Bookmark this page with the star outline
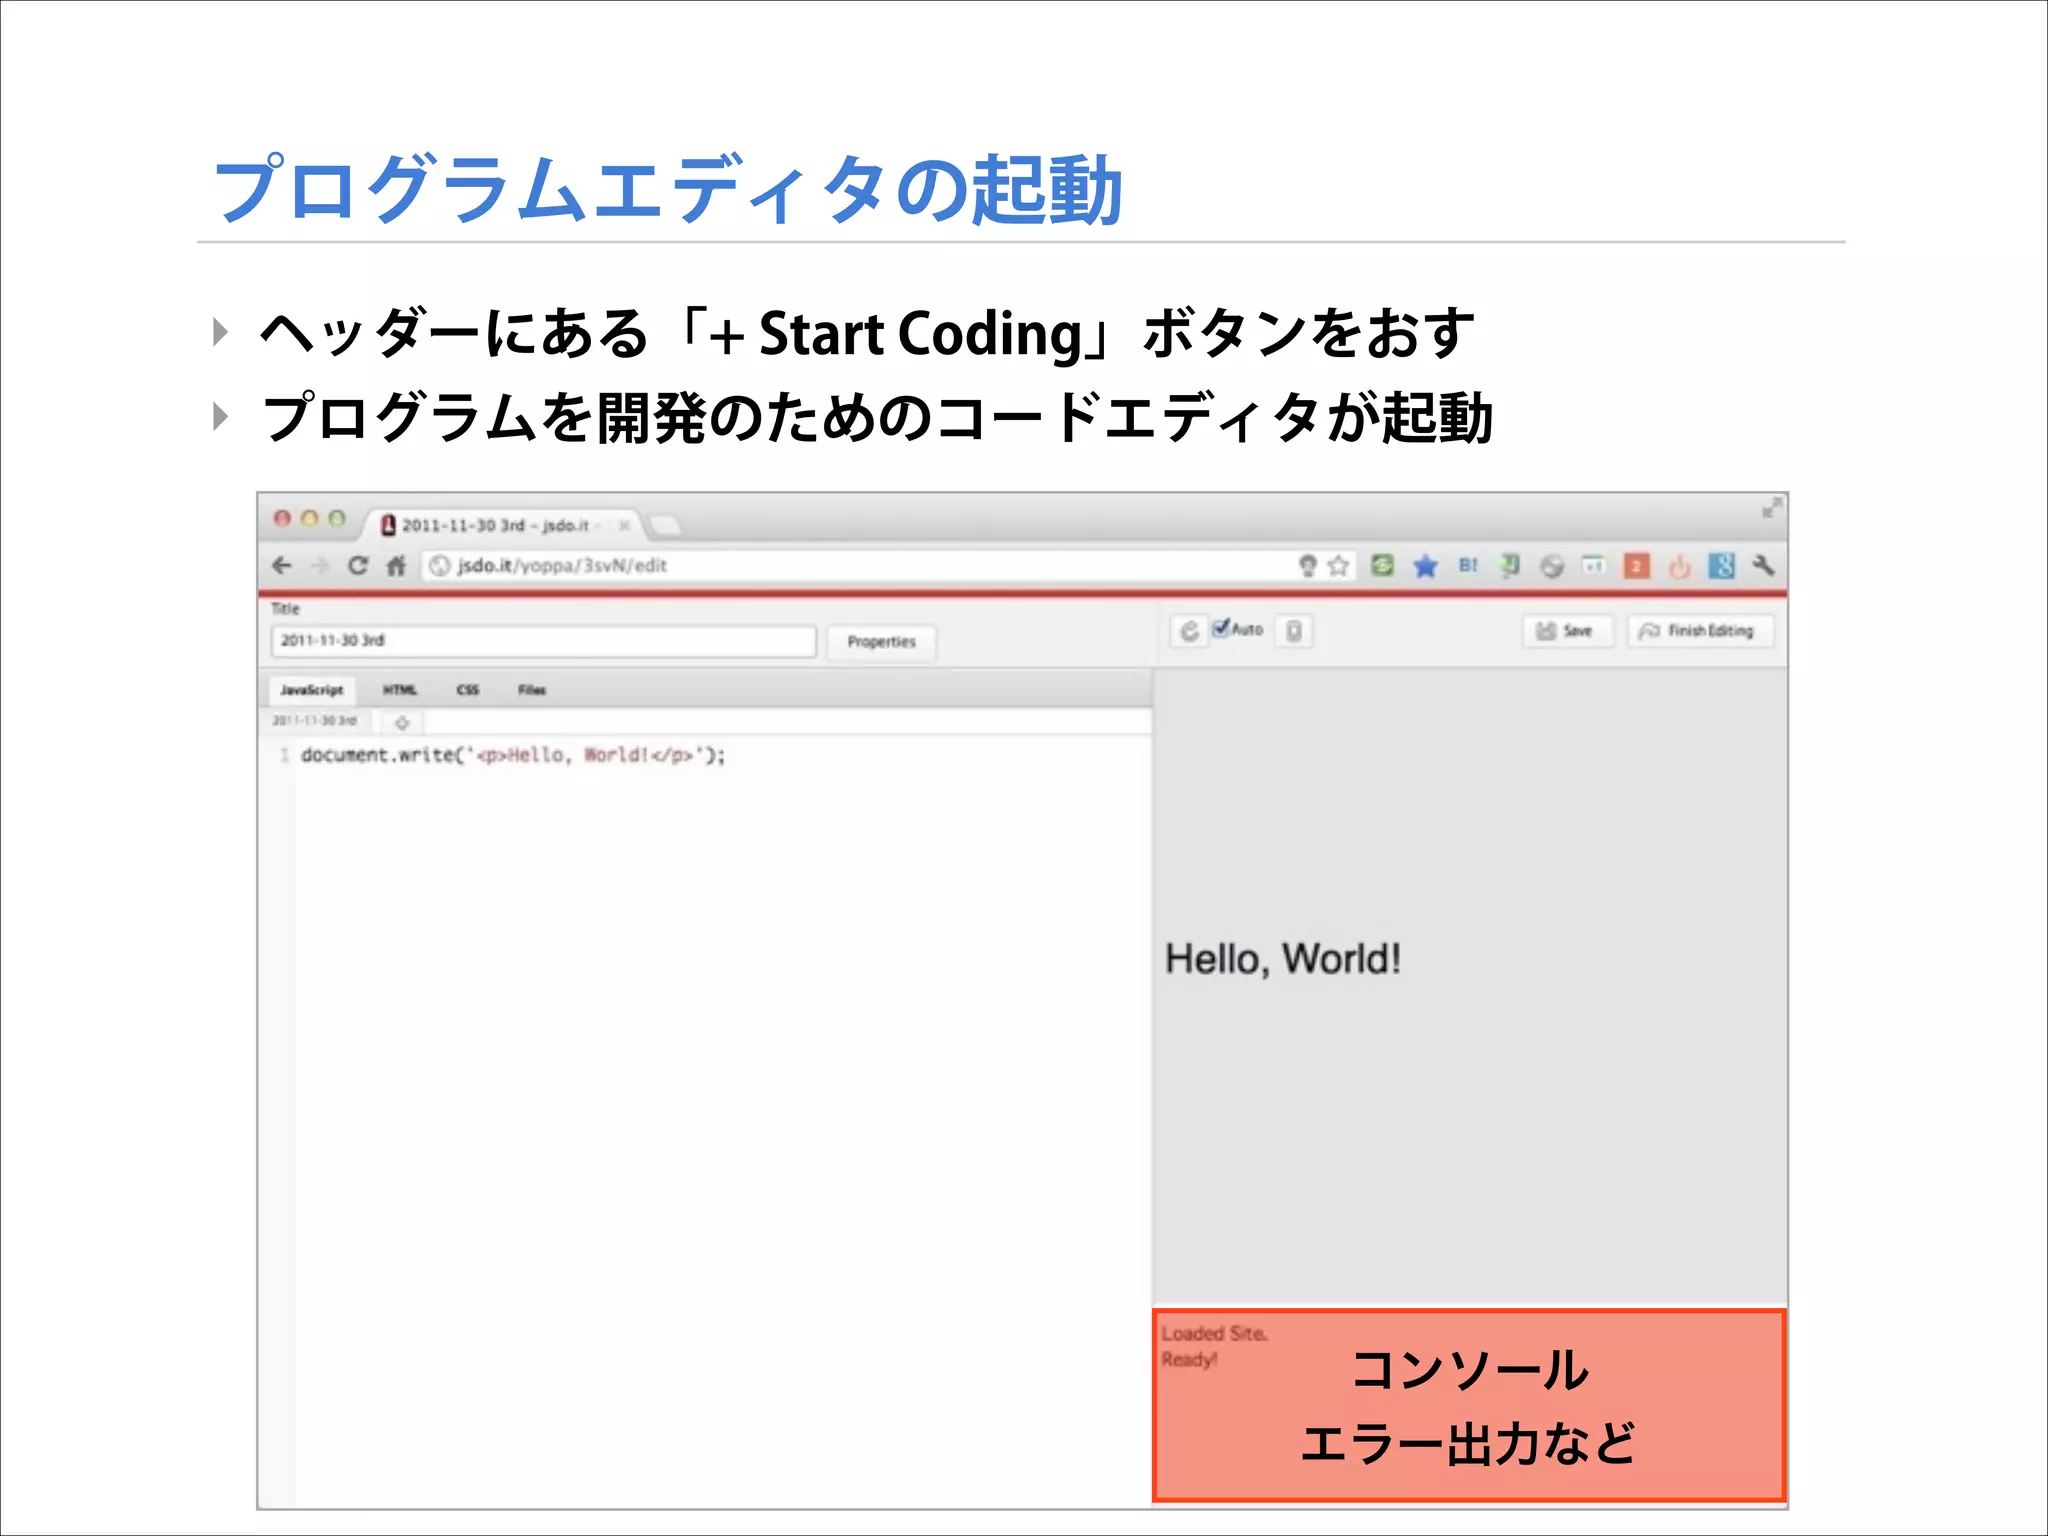2048x1536 pixels. tap(1338, 566)
